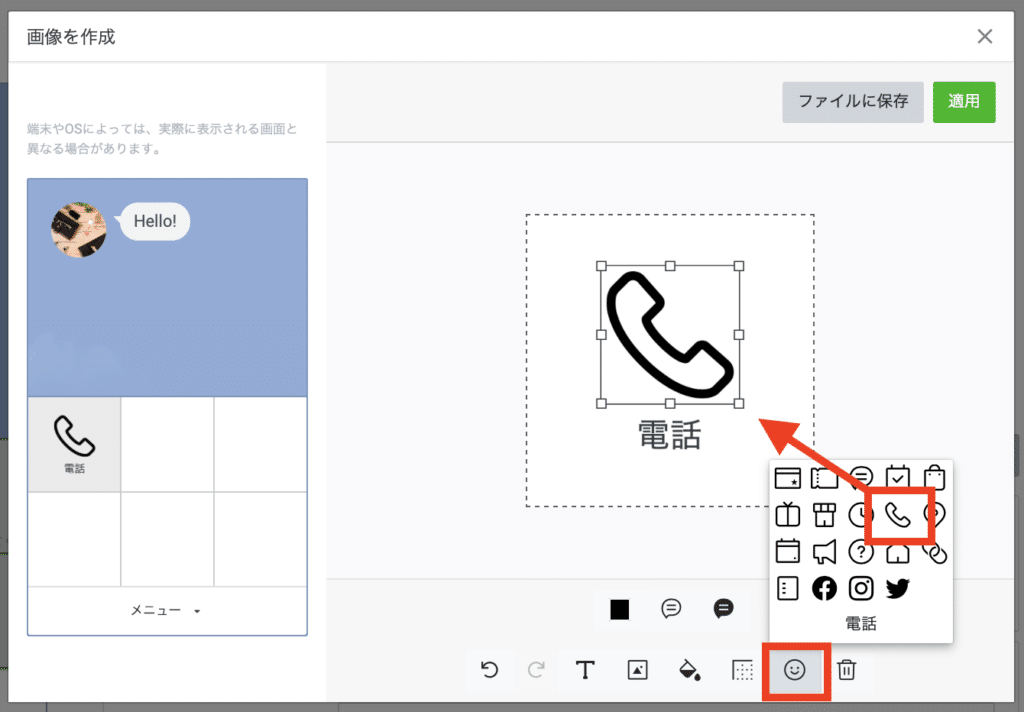
Task: Click the grid frame tool on the toolbar
Action: [x=742, y=671]
